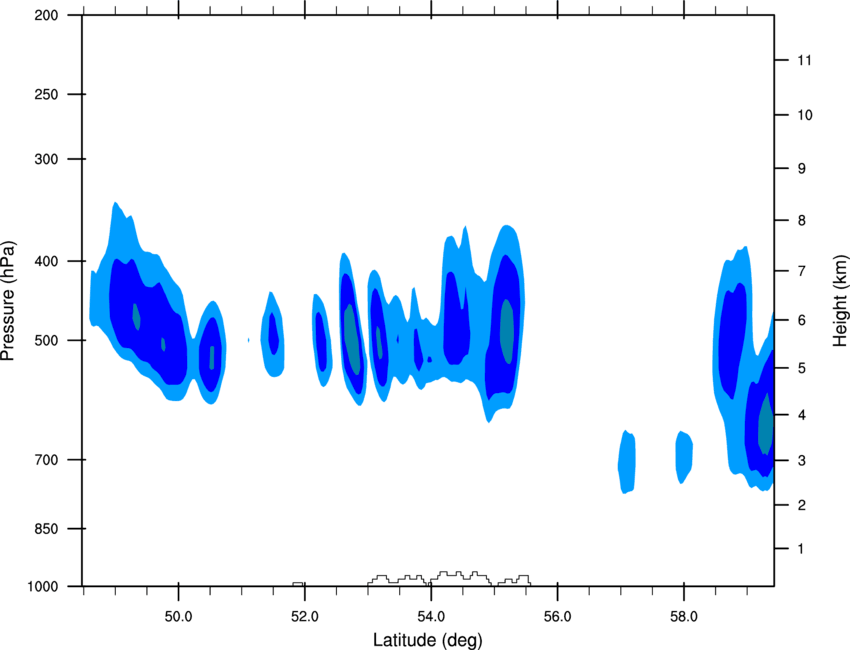Viewport: 850px width, 650px height.
Task: Click the 9 km height label
Action: pyautogui.click(x=802, y=169)
